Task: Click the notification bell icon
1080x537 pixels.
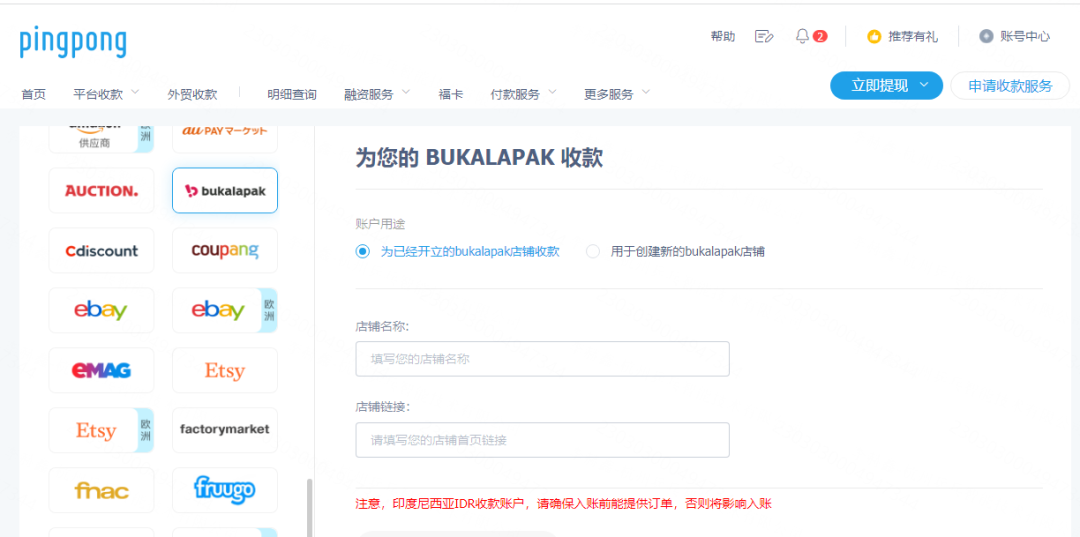Action: coord(802,36)
